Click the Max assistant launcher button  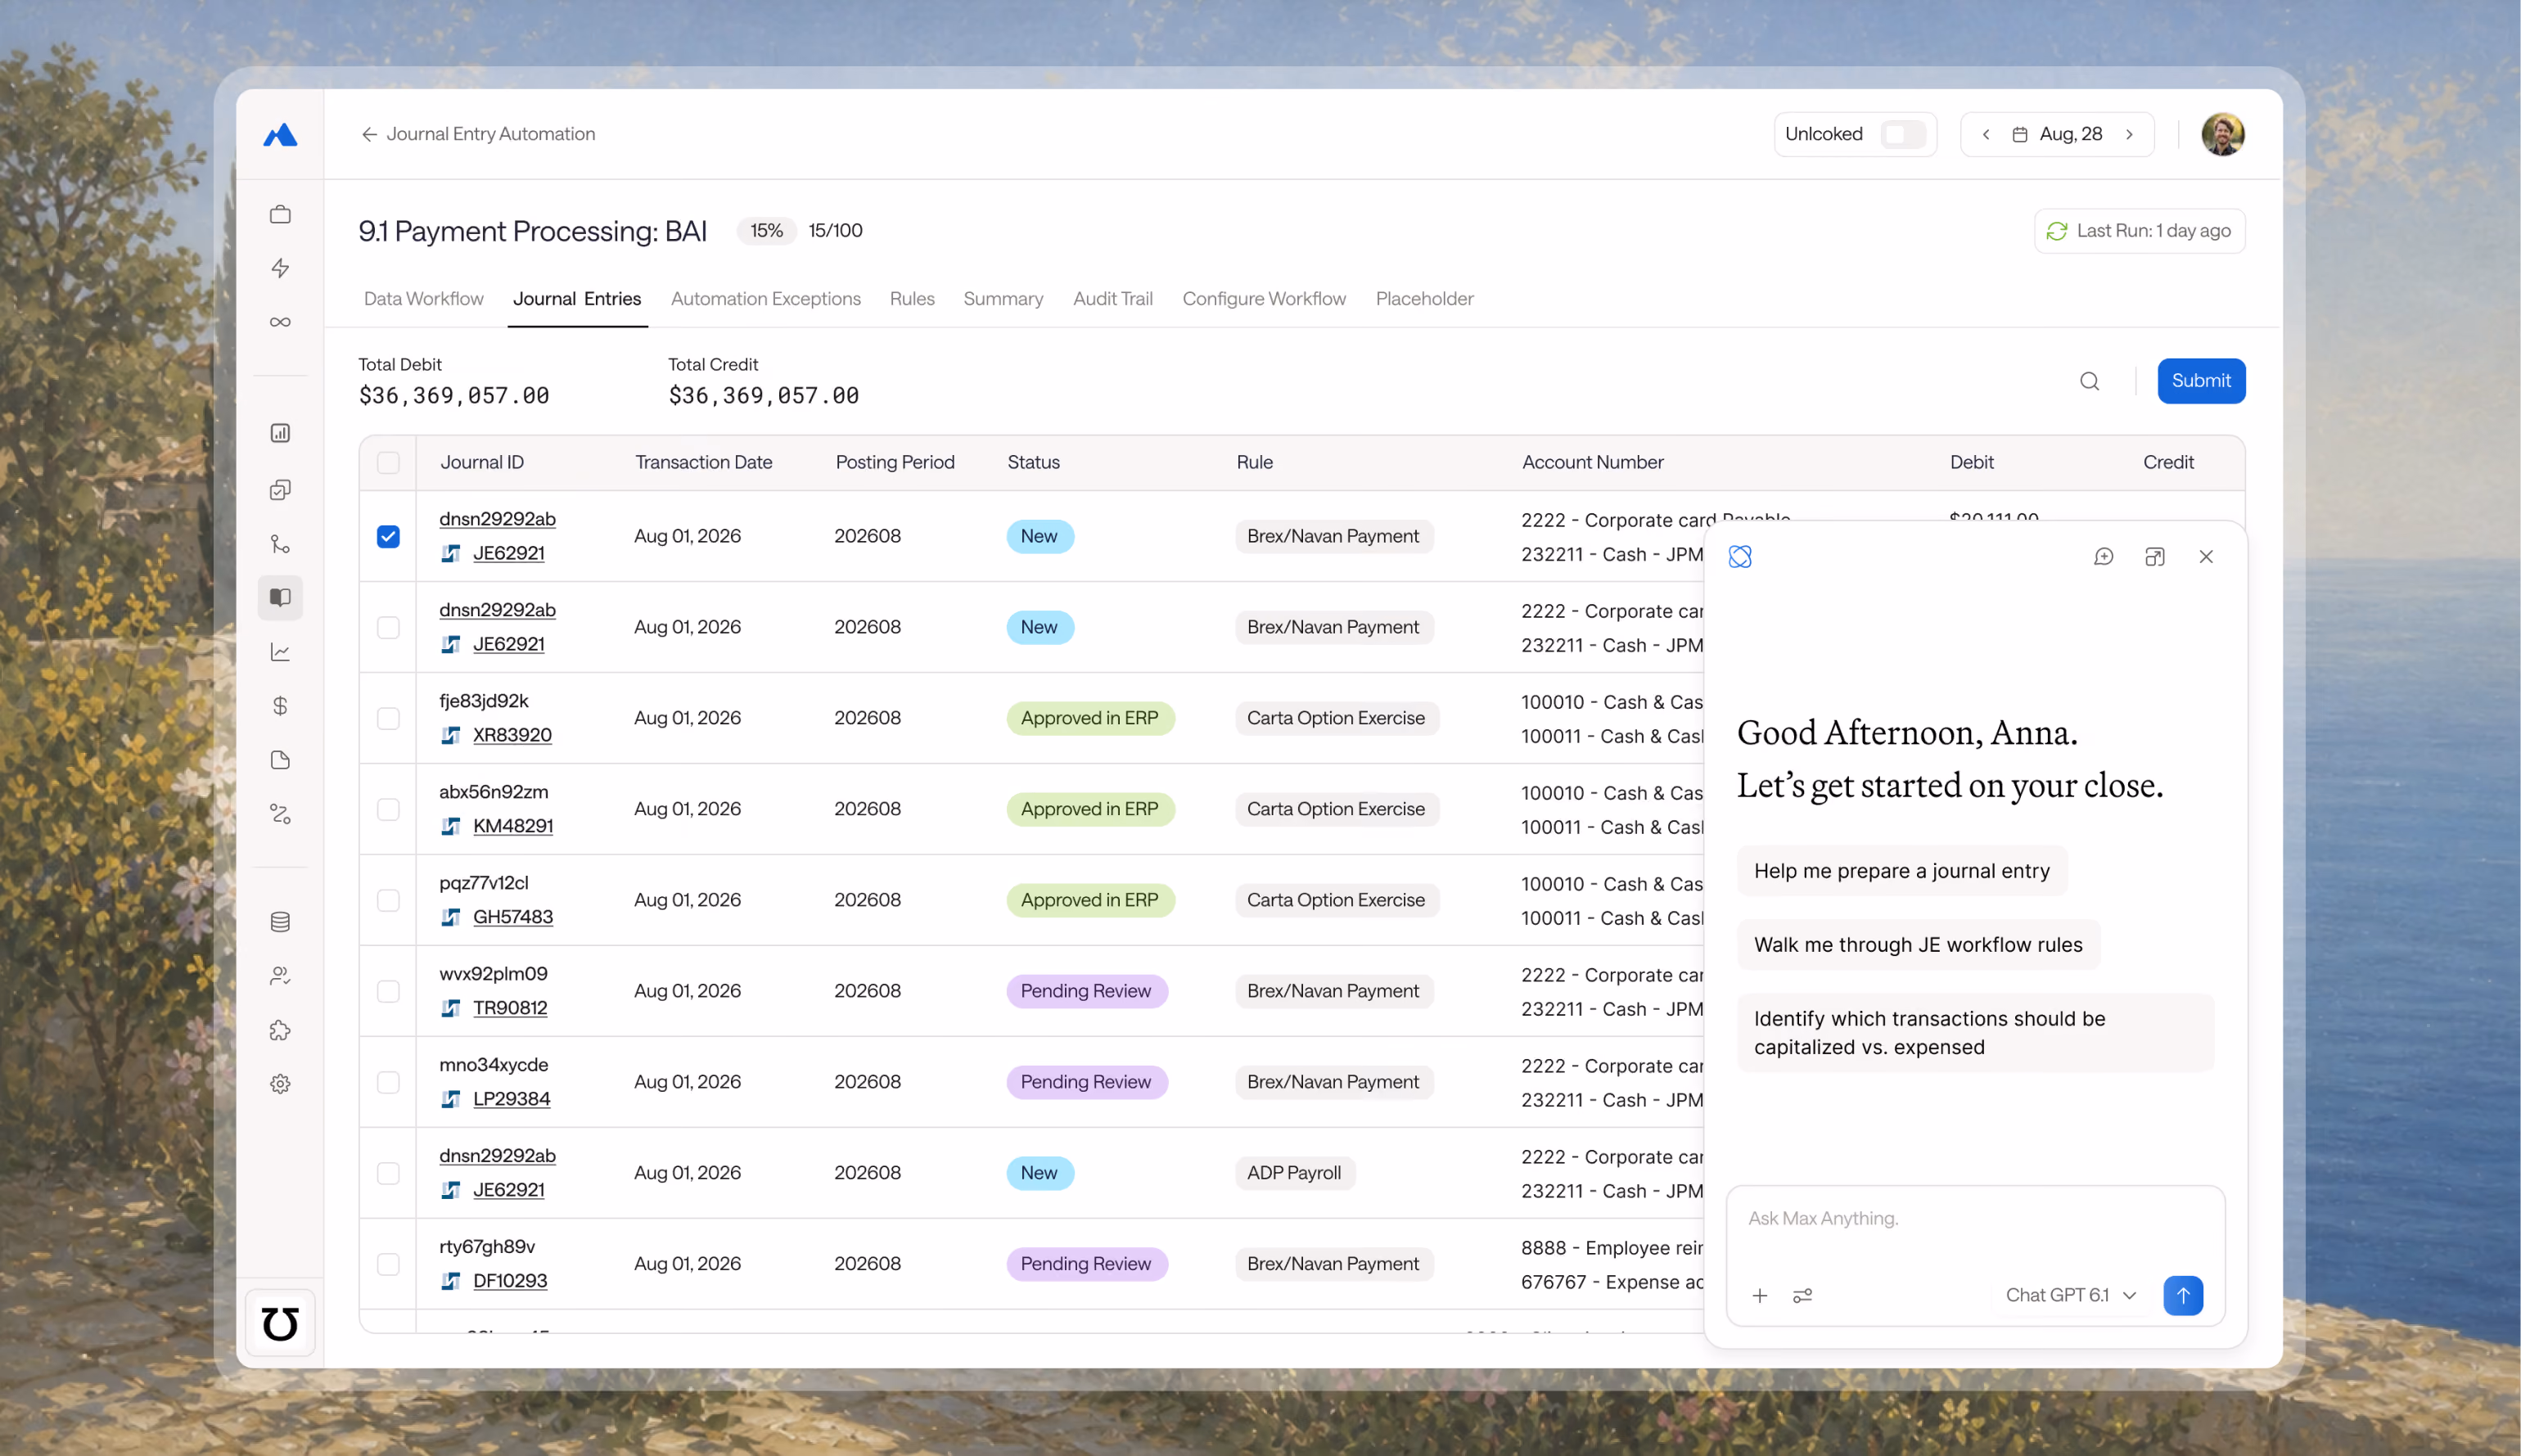tap(280, 1323)
